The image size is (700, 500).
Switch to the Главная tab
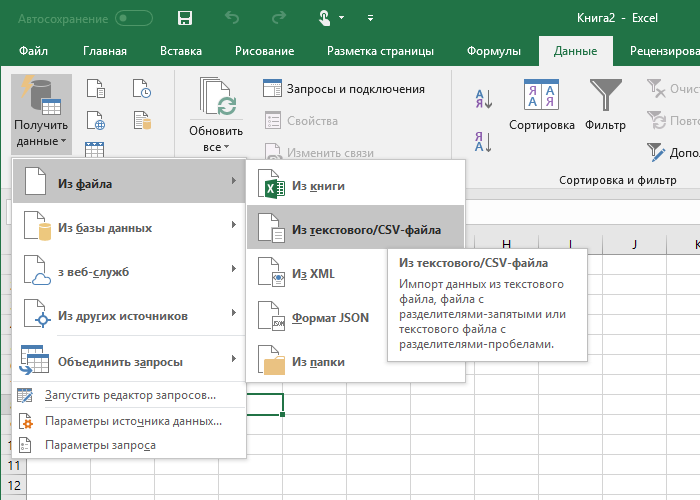point(105,51)
